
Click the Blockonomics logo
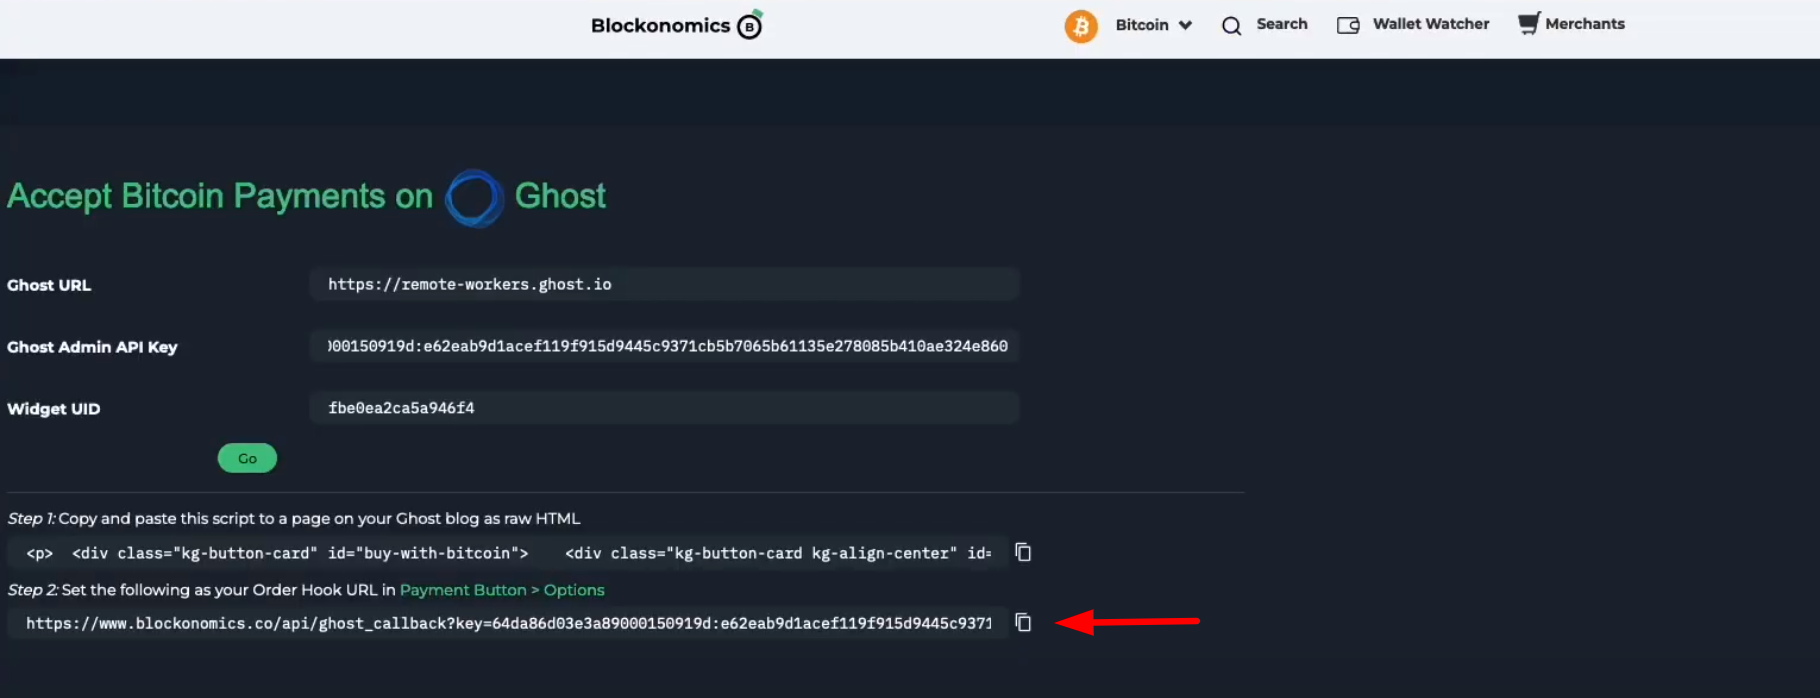point(677,25)
